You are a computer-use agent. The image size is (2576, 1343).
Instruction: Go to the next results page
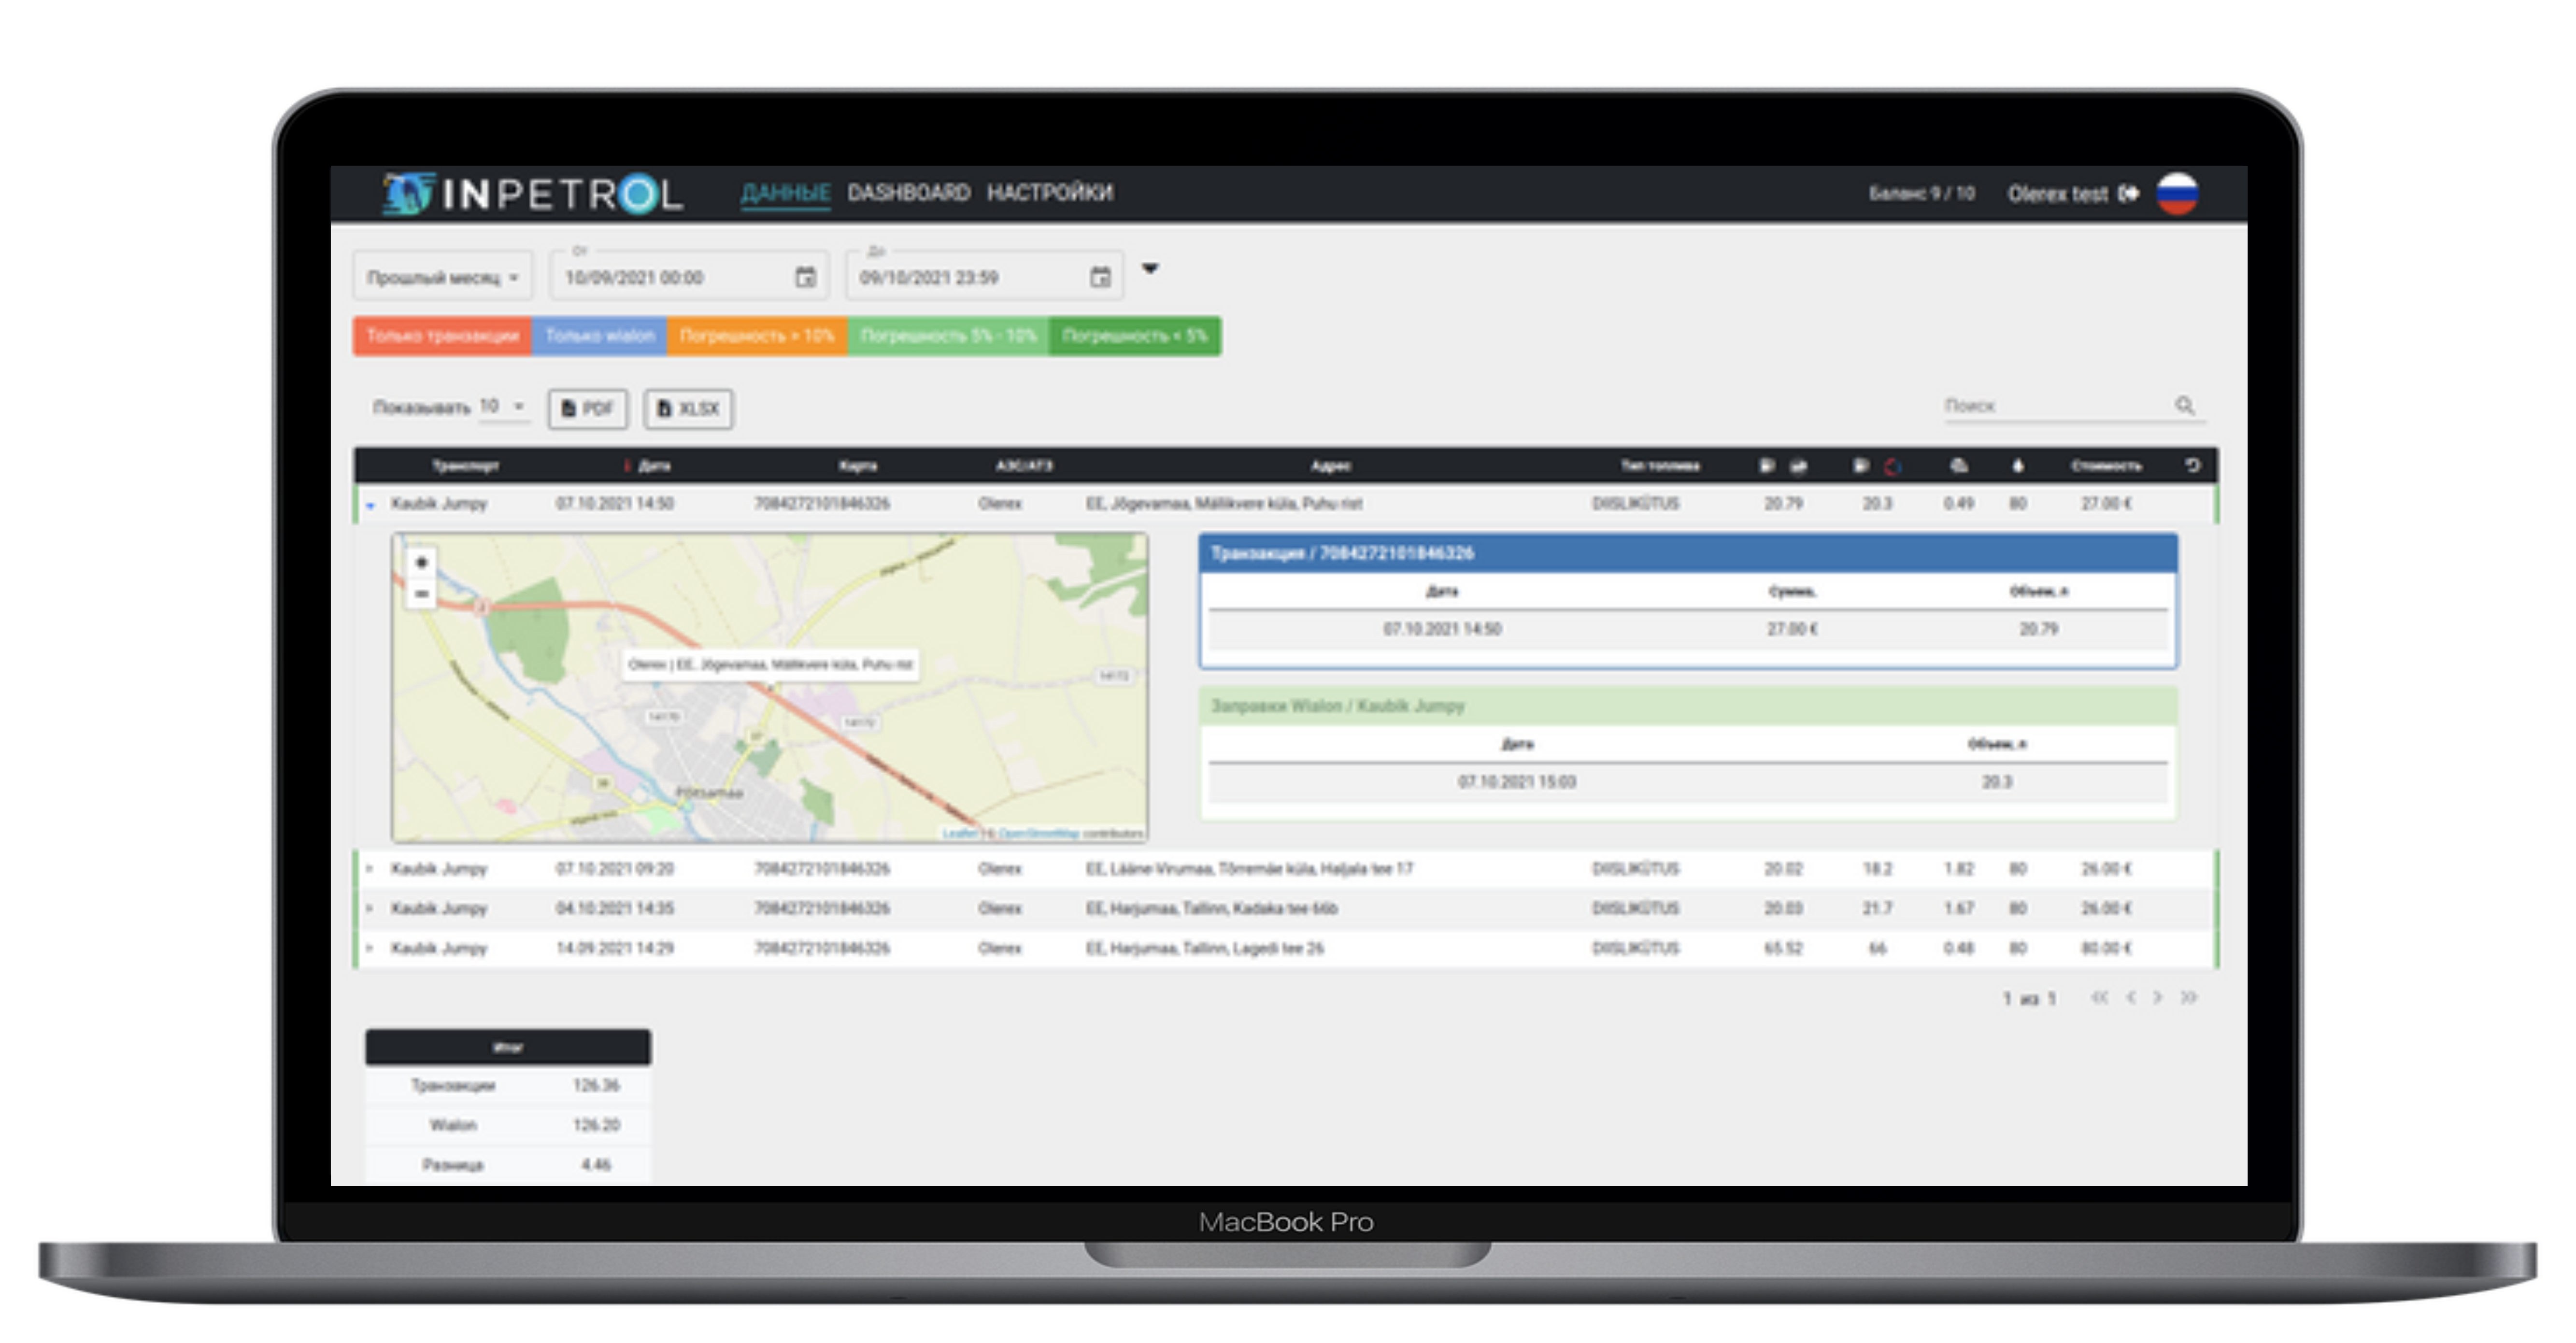pyautogui.click(x=2157, y=997)
